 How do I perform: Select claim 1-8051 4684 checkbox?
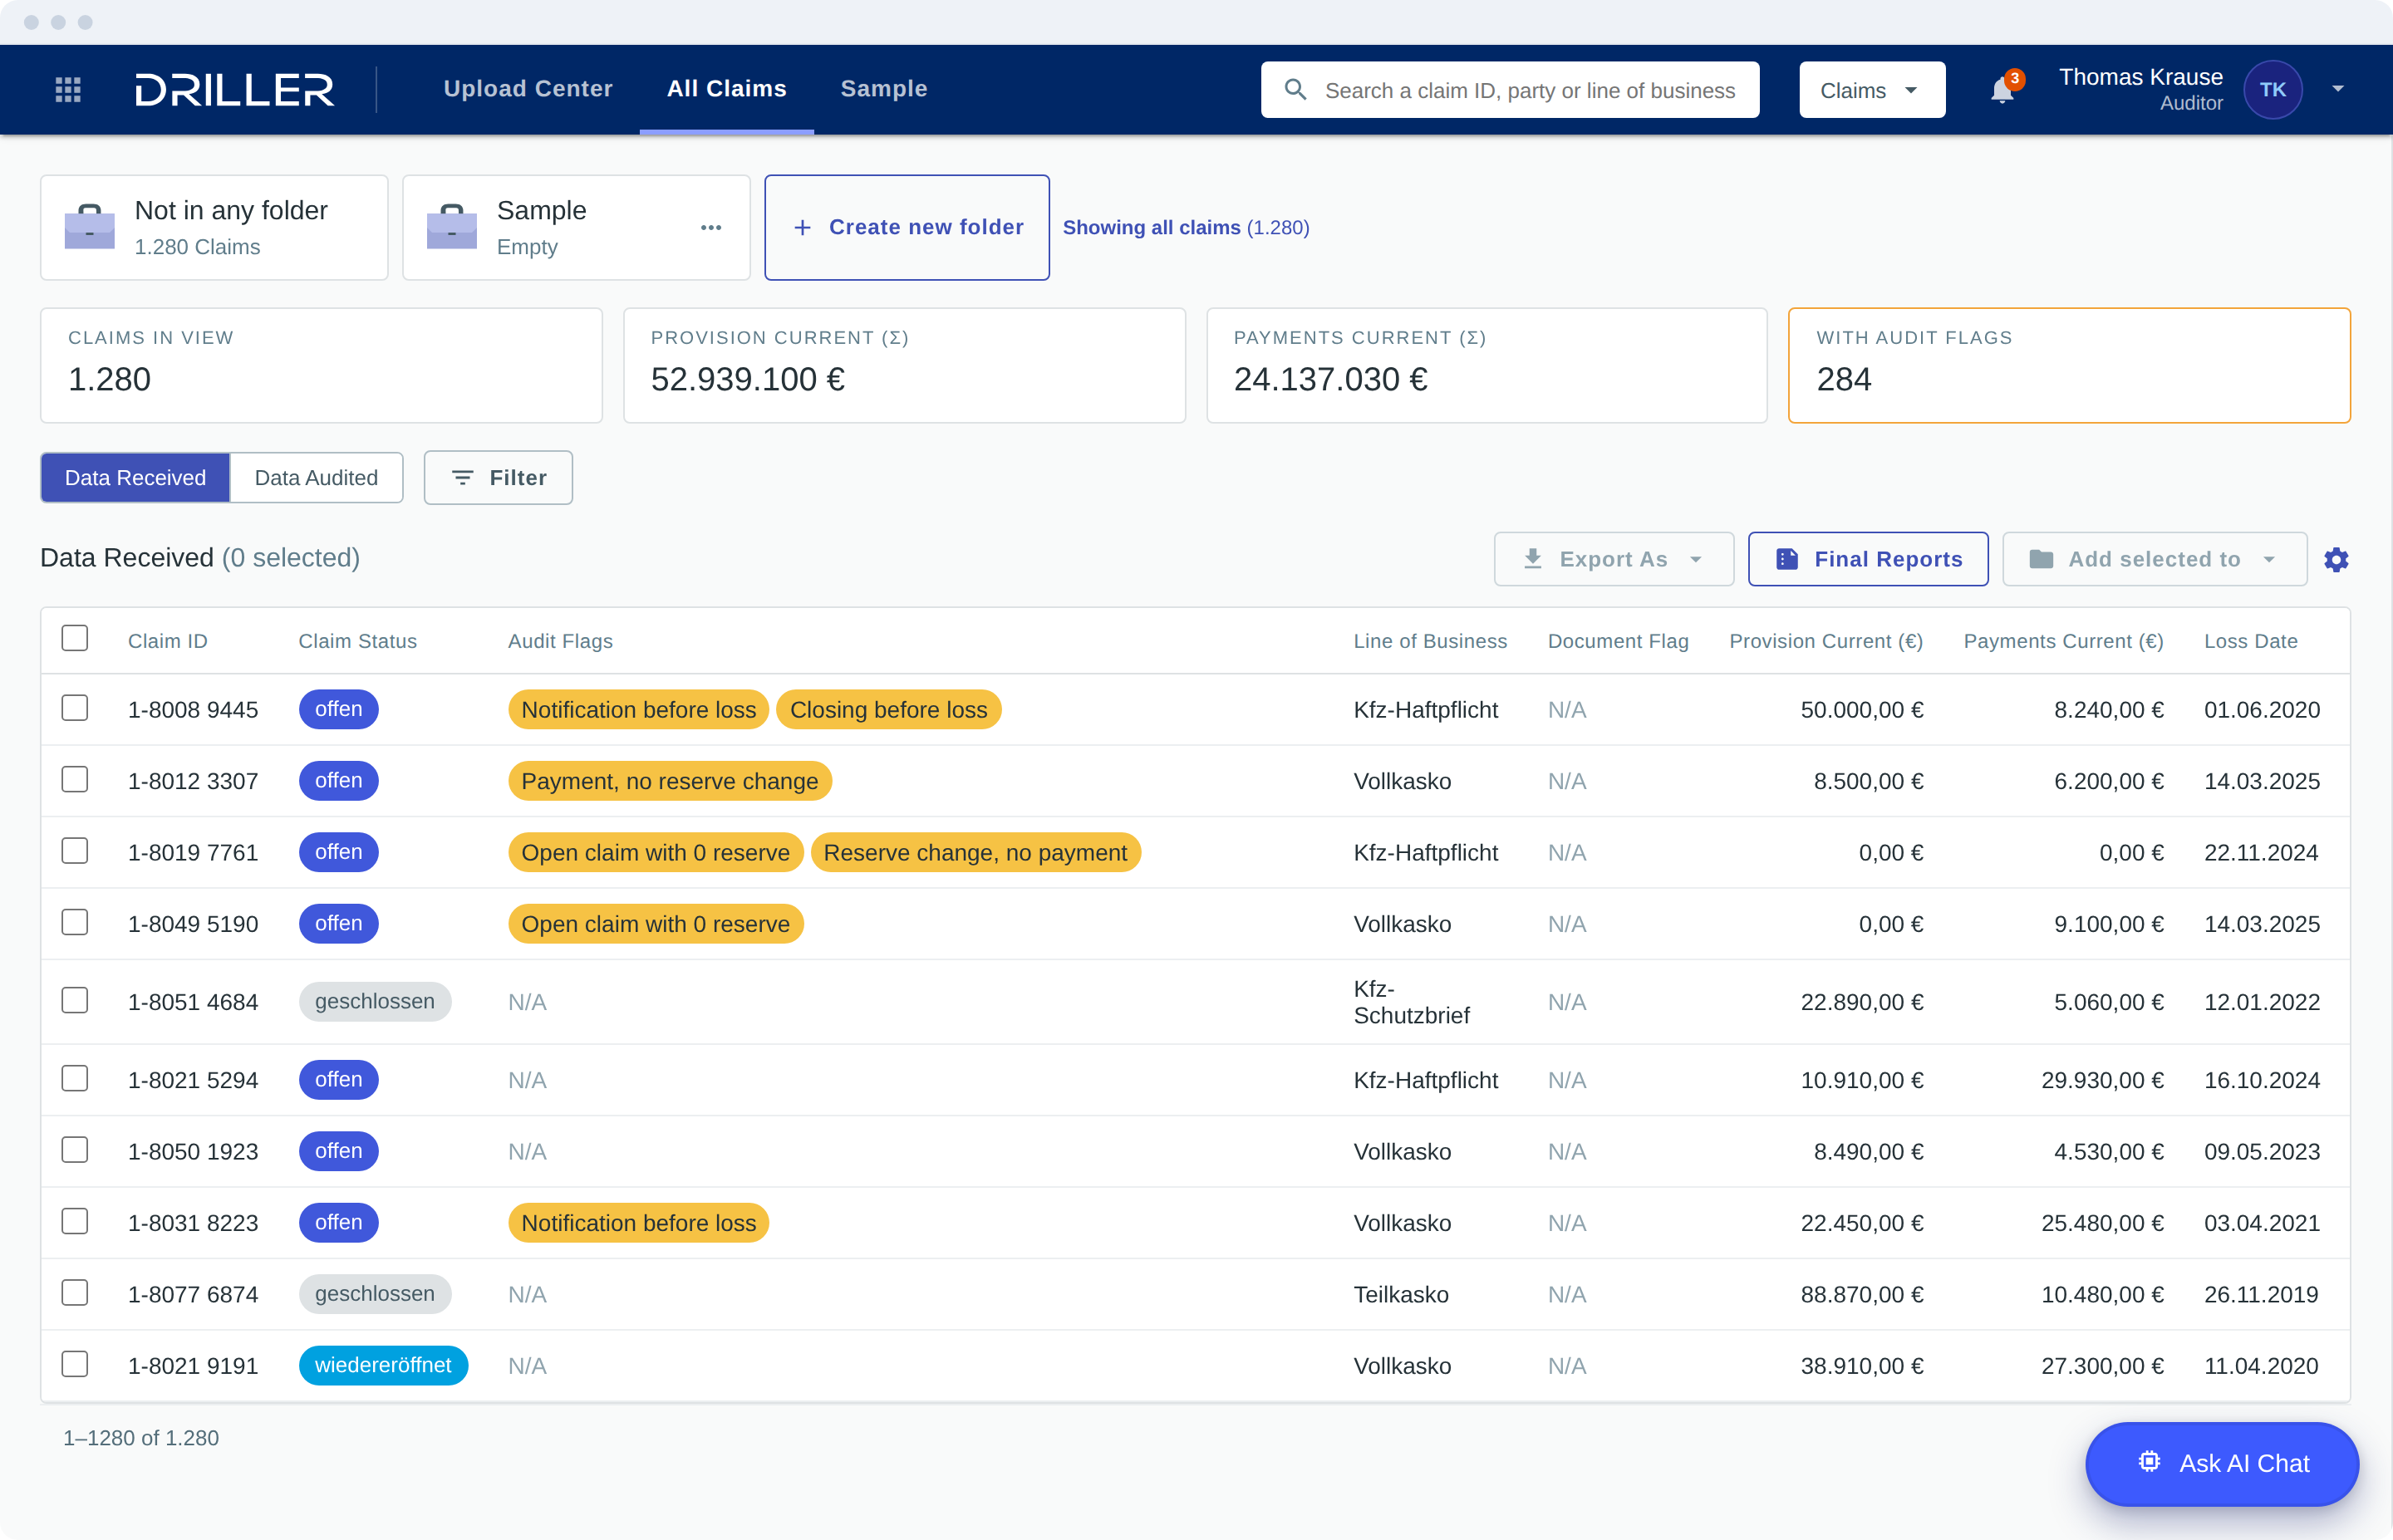click(x=75, y=1000)
